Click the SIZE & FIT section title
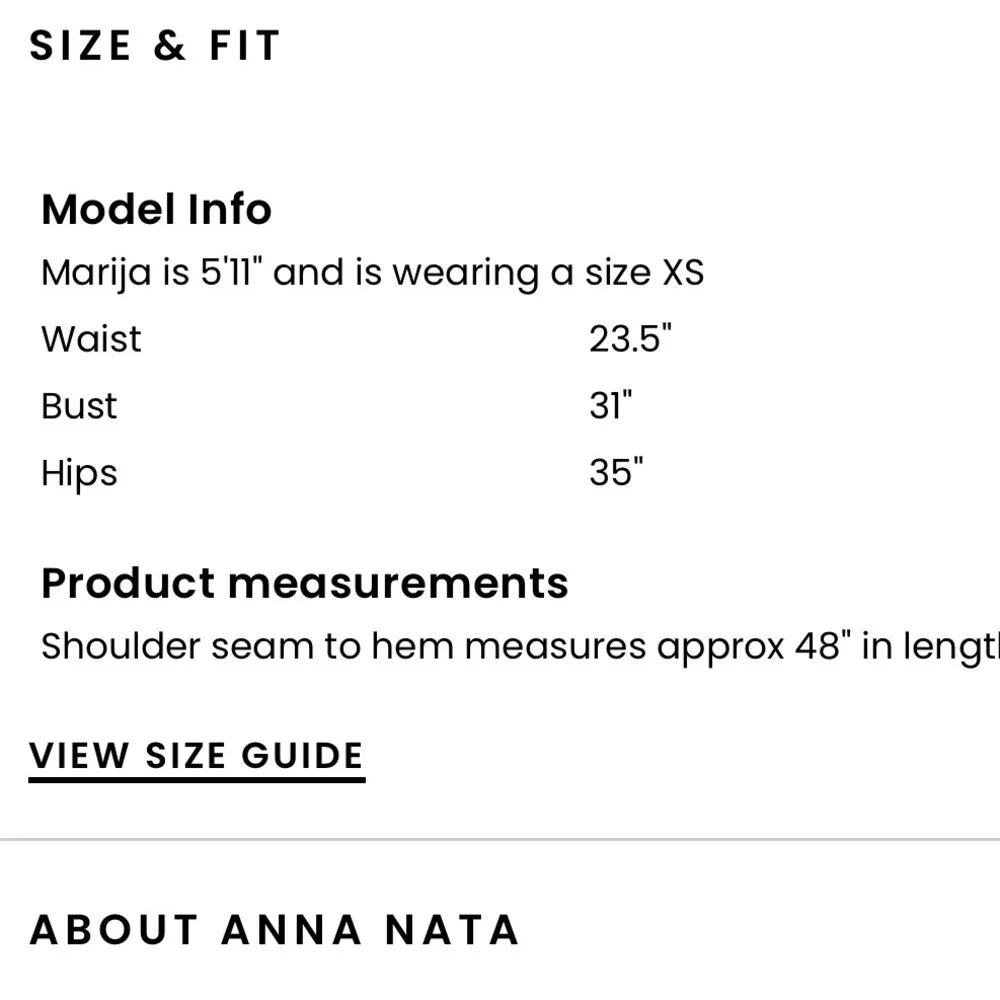The width and height of the screenshot is (1000, 1000). [155, 44]
